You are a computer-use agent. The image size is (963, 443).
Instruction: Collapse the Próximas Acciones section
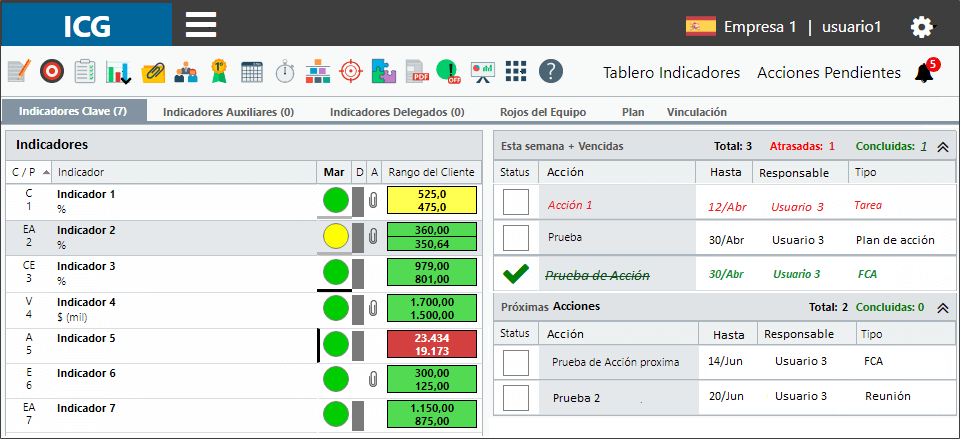(943, 308)
